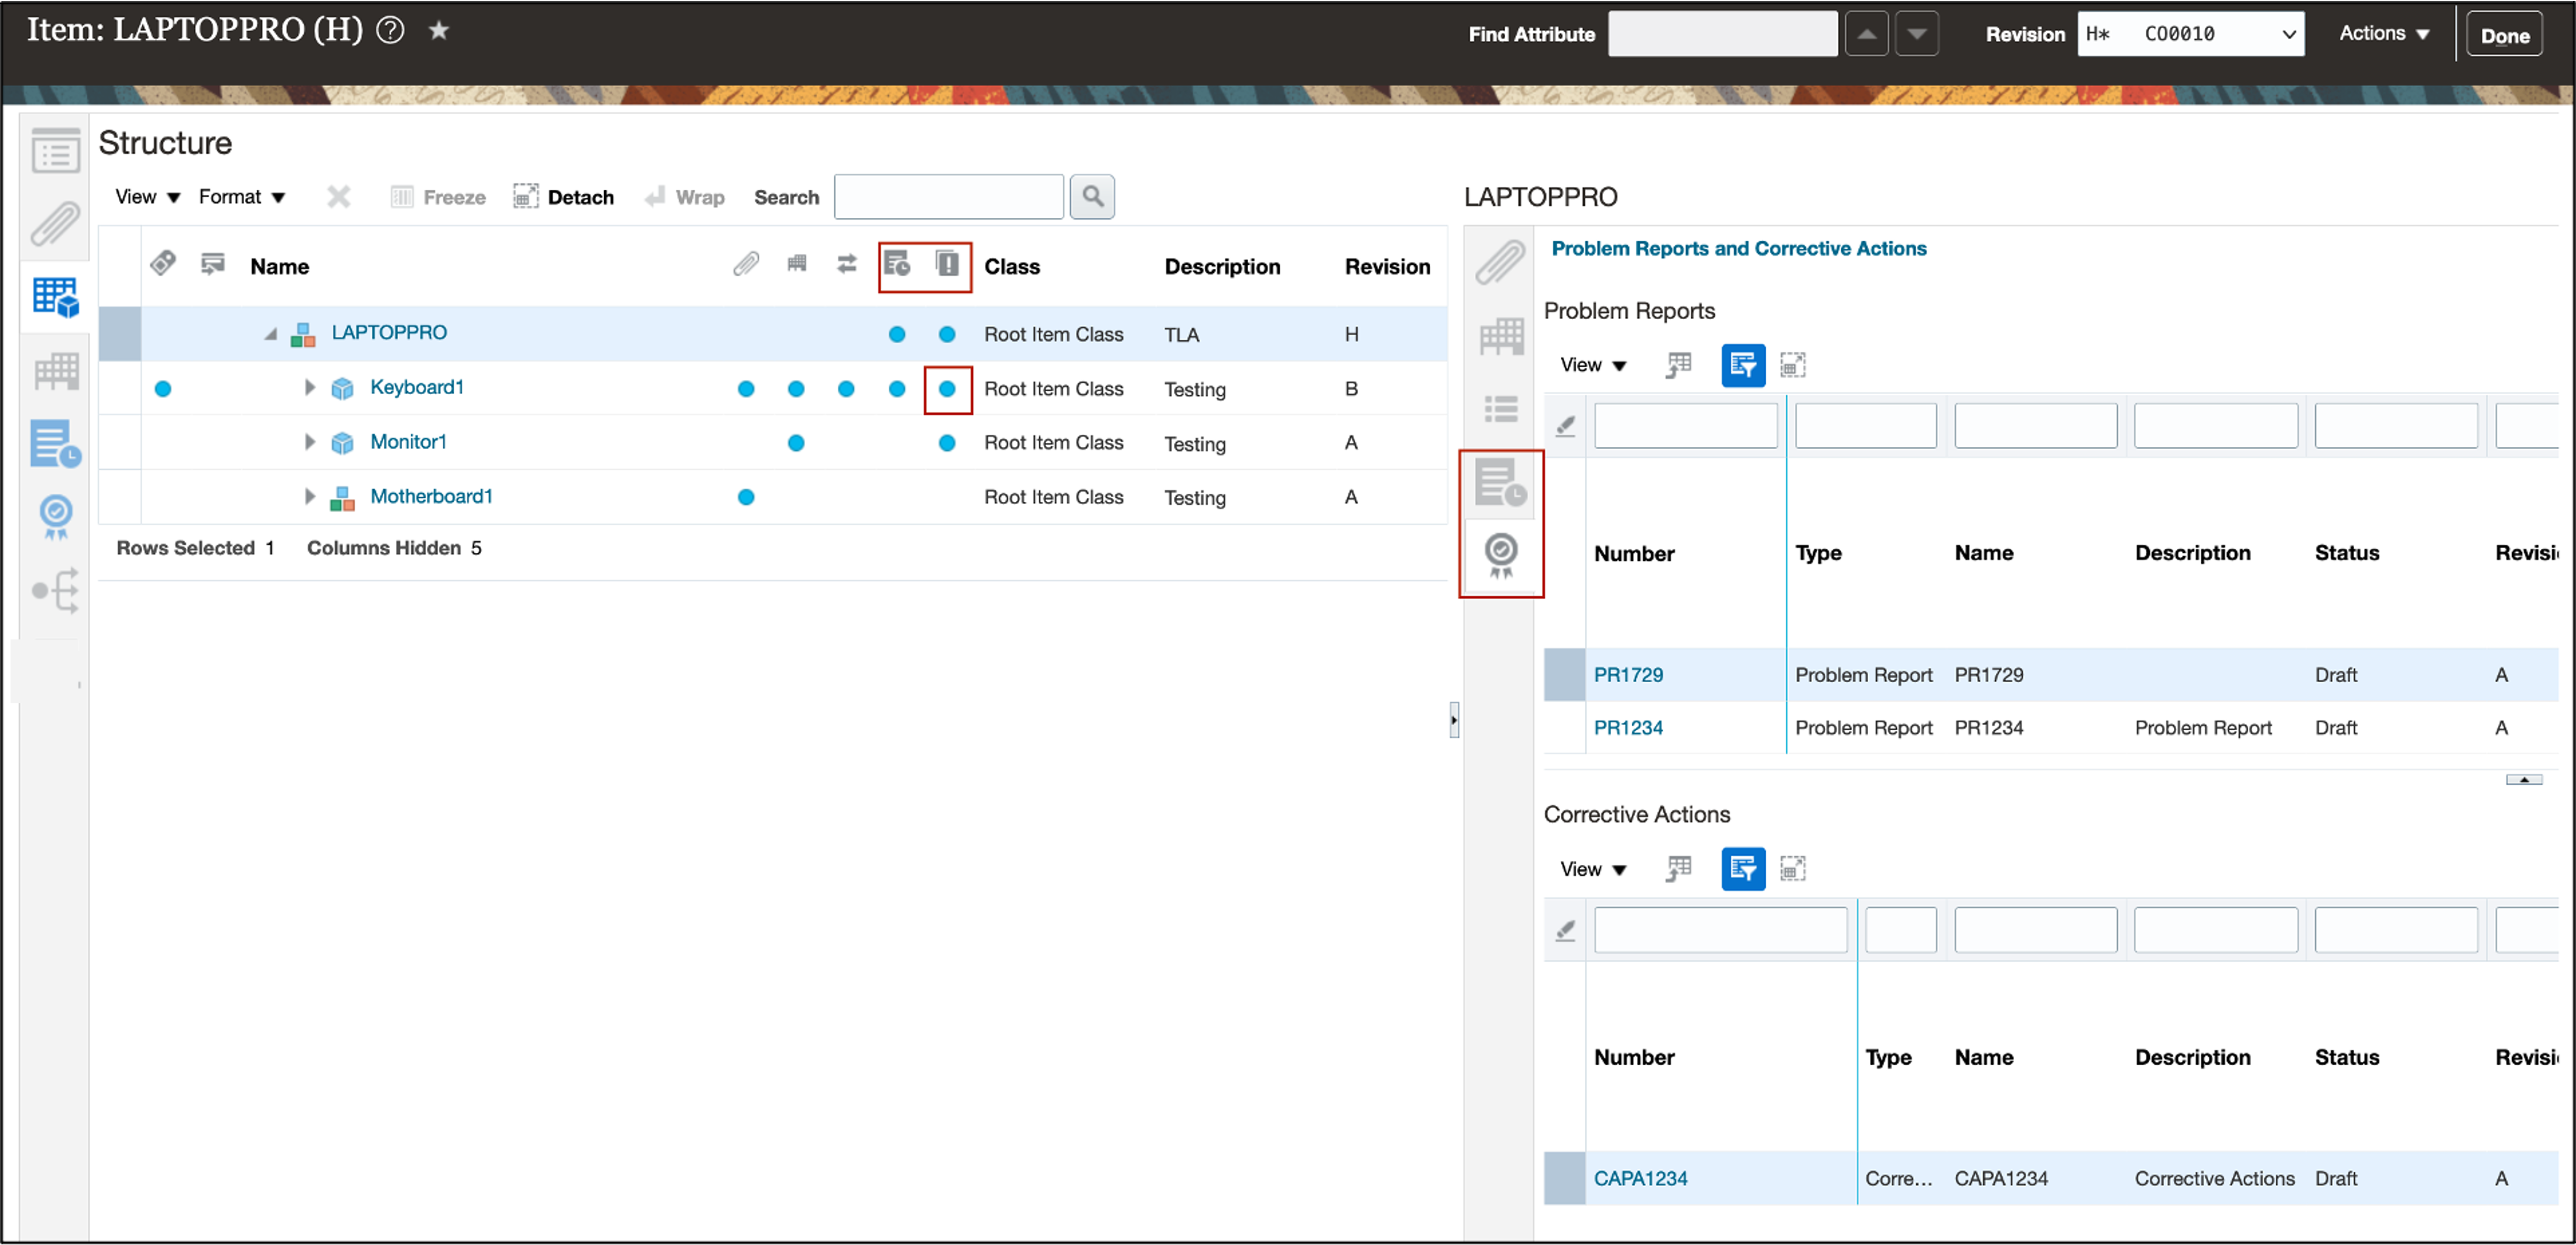Click the quality indicator dot for Keyboard1
The height and width of the screenshot is (1245, 2576).
(947, 389)
